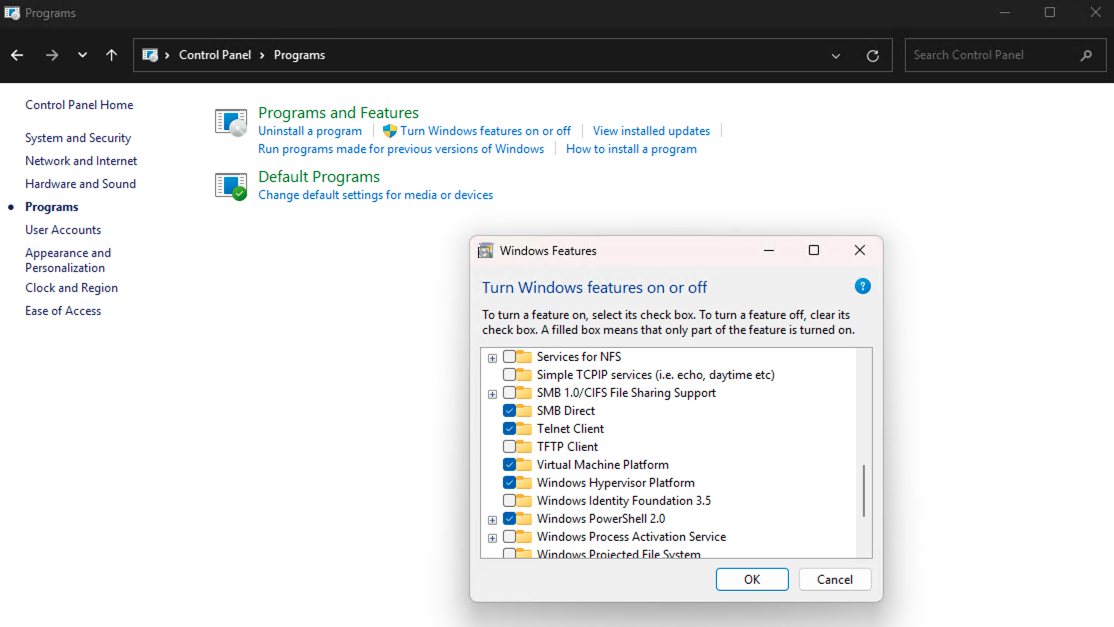This screenshot has width=1114, height=627.
Task: Expand the Services for NFS node
Action: tap(492, 358)
